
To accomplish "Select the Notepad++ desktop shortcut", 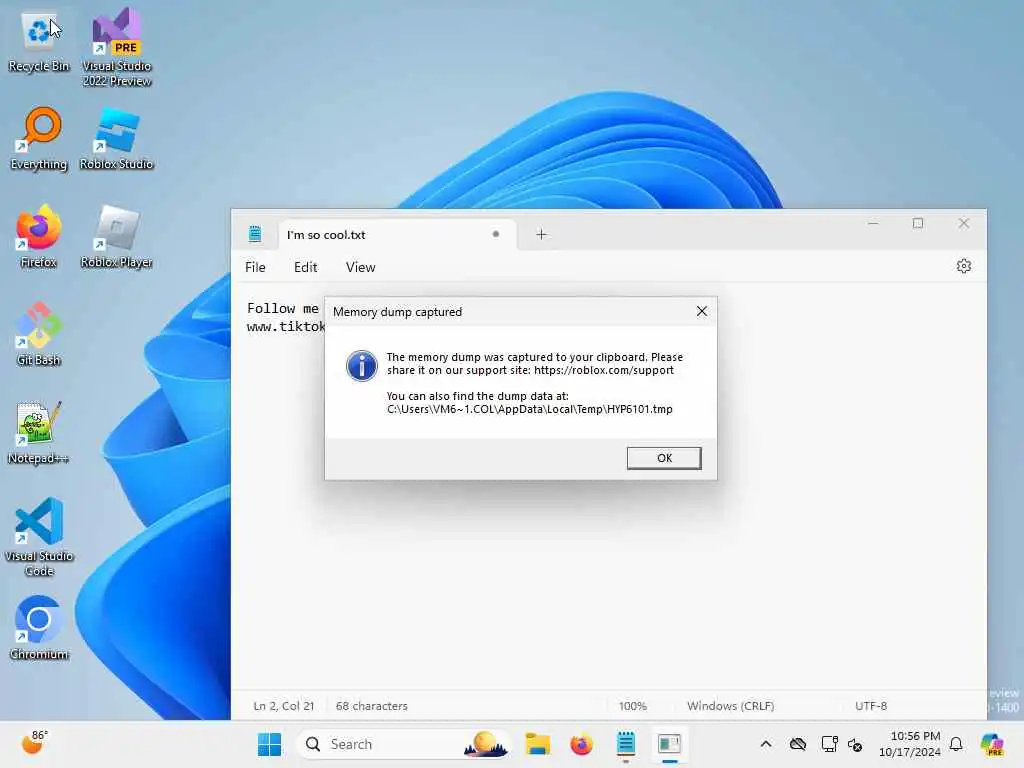I will coord(39,432).
